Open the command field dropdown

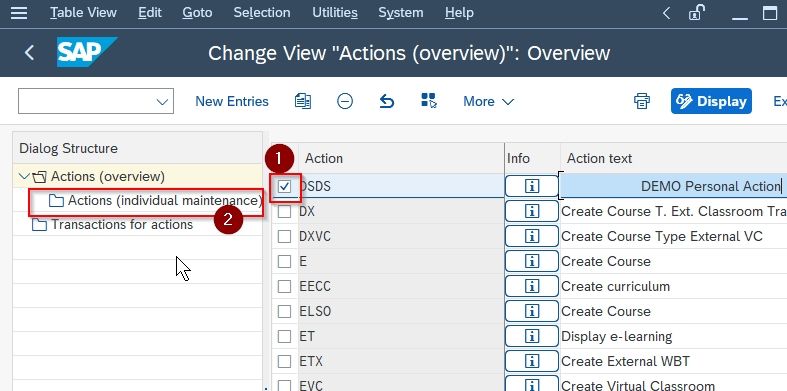(162, 101)
